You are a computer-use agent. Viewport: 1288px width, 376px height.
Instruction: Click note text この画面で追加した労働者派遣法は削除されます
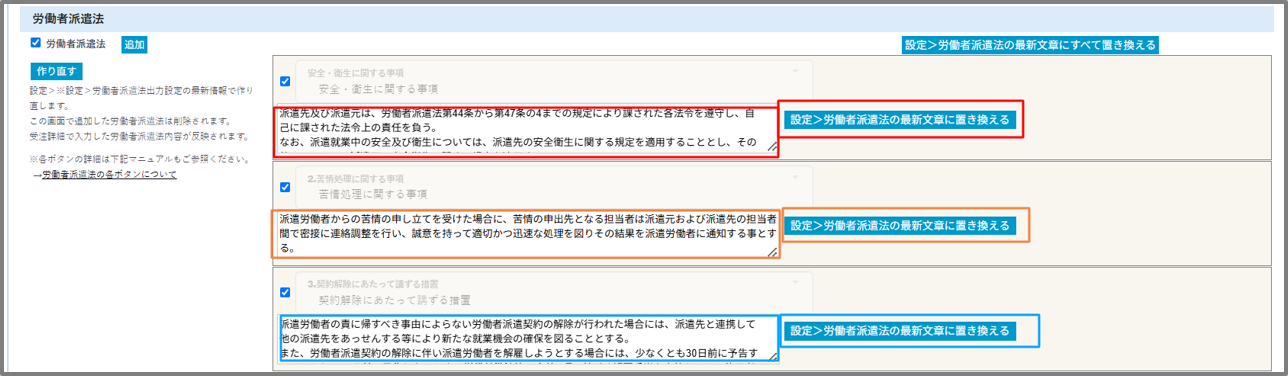130,120
